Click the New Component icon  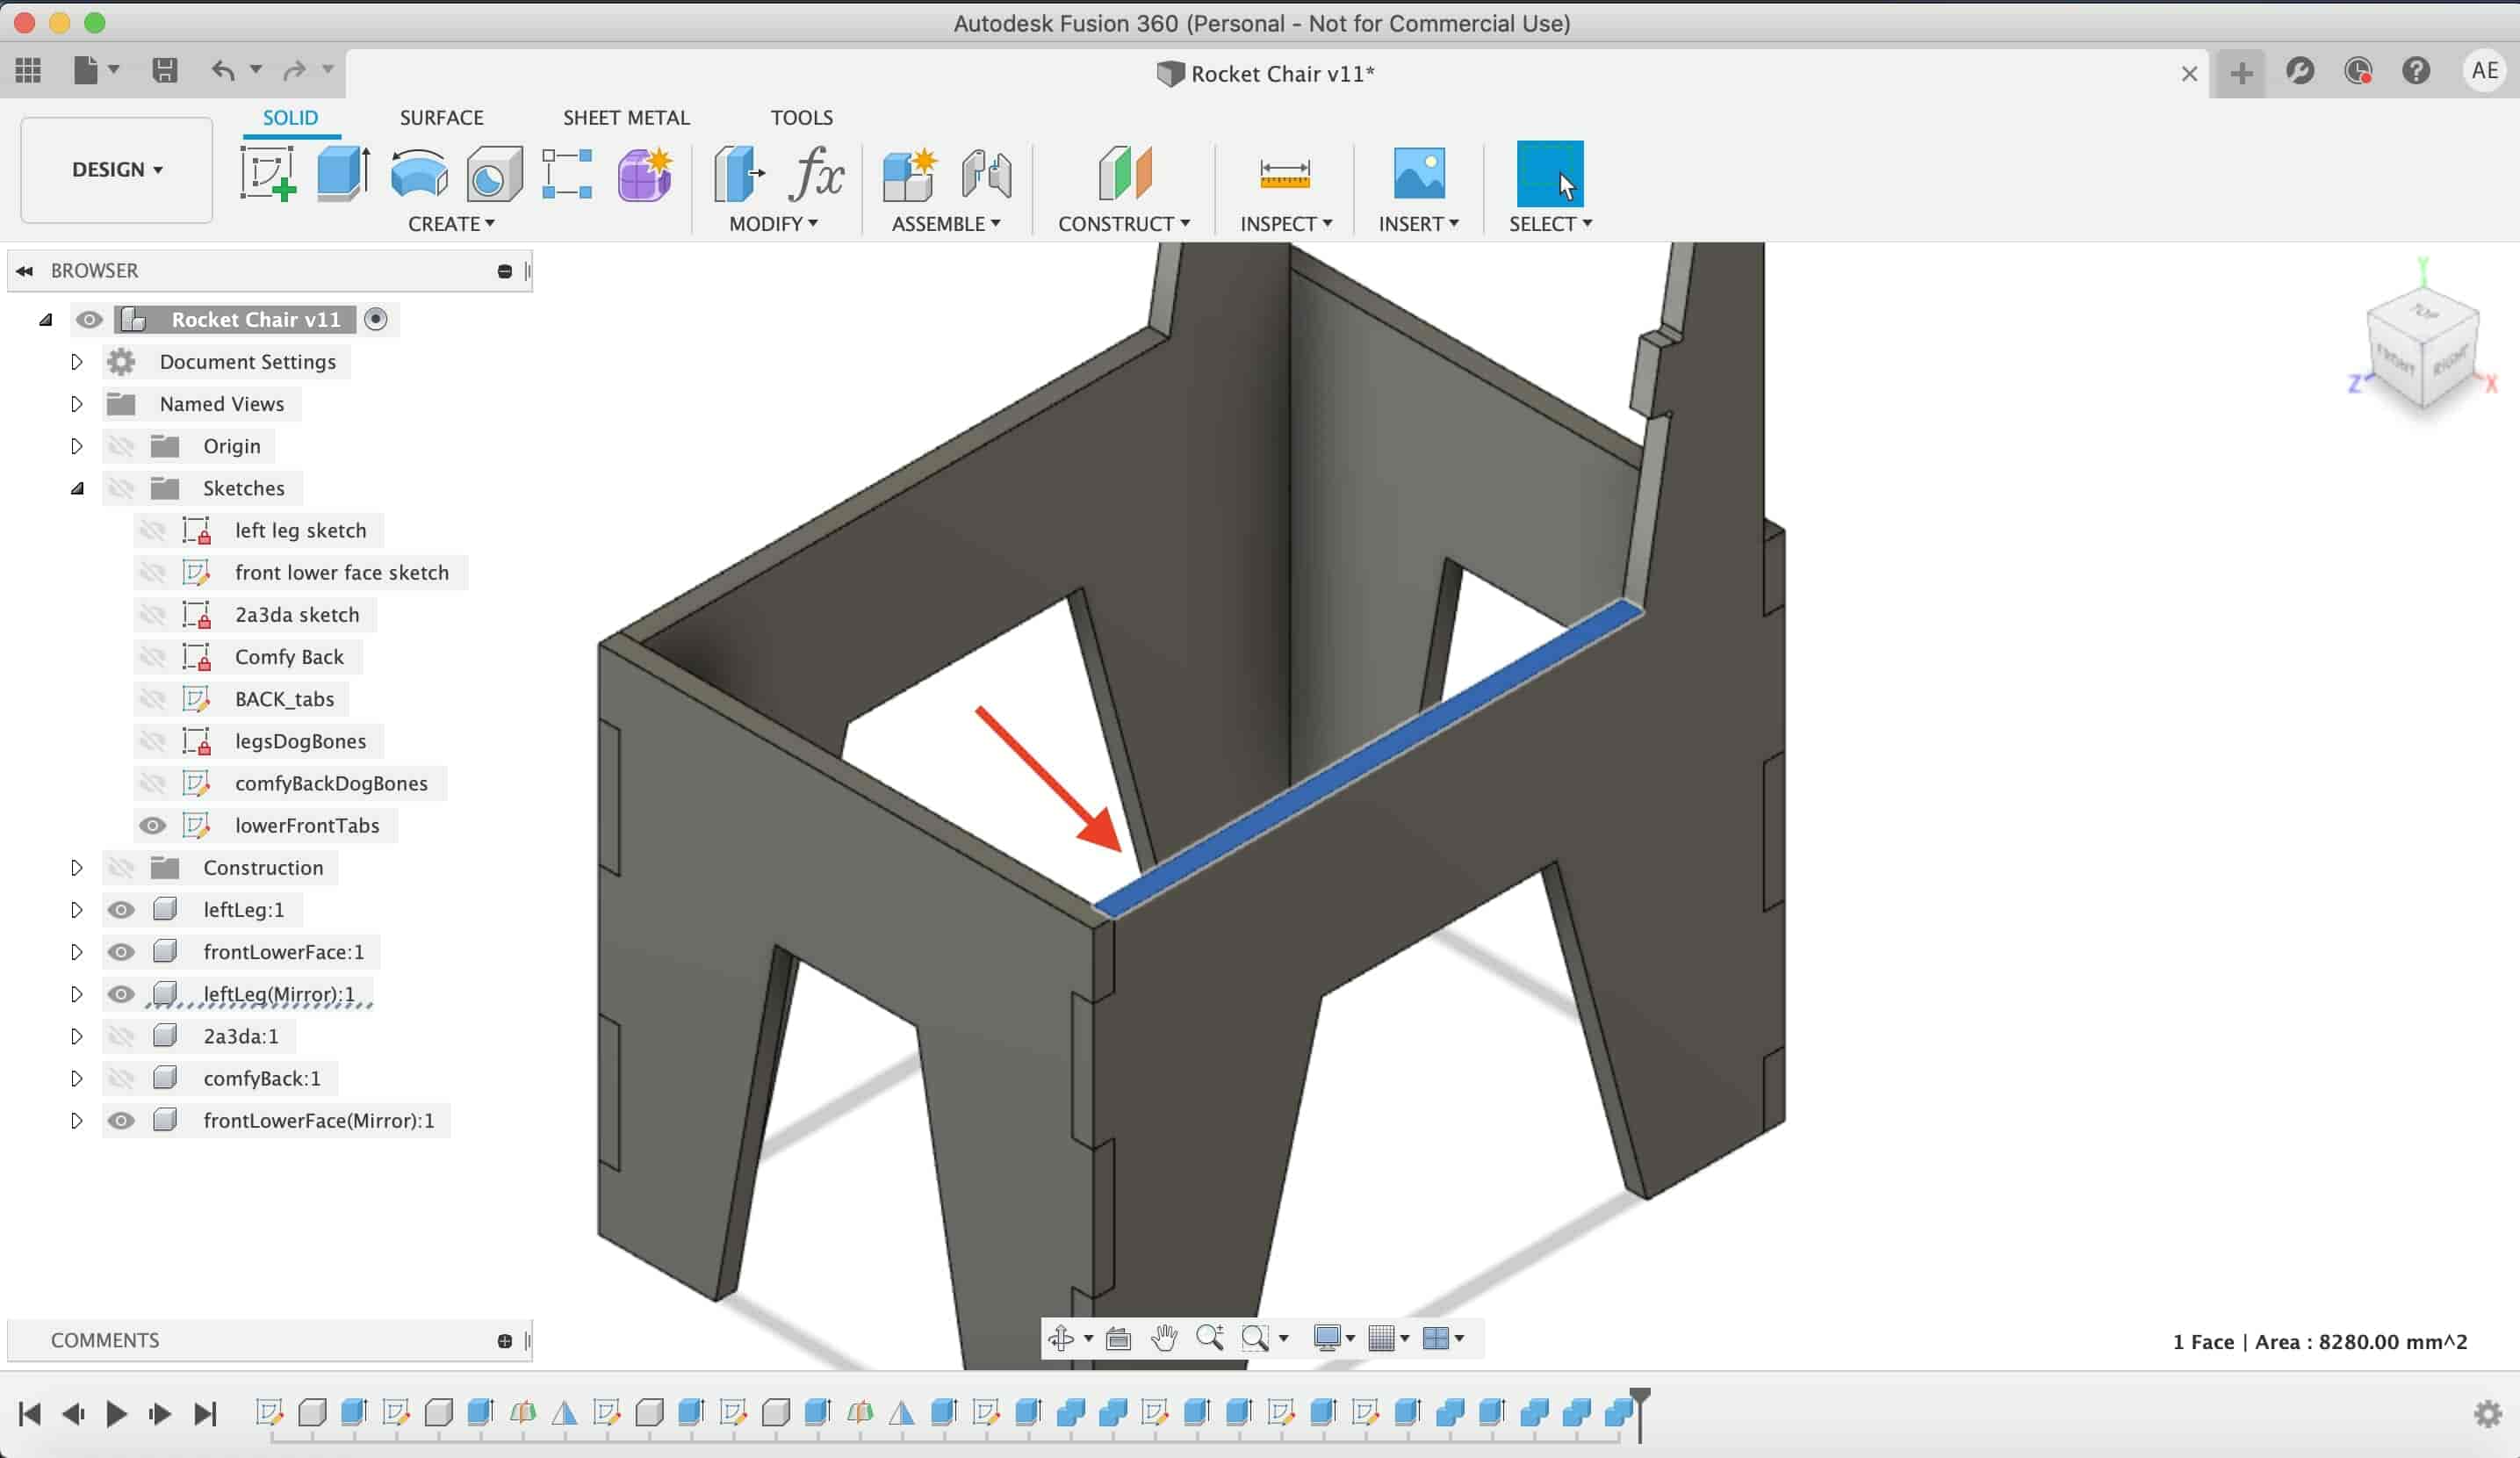[909, 173]
